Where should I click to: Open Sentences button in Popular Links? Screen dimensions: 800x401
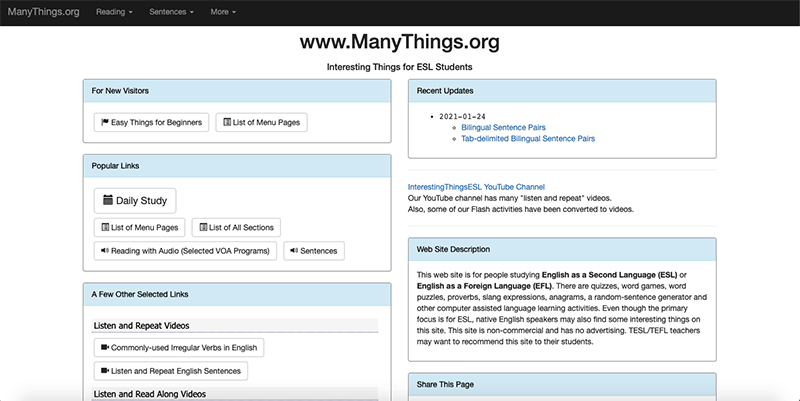click(x=314, y=251)
